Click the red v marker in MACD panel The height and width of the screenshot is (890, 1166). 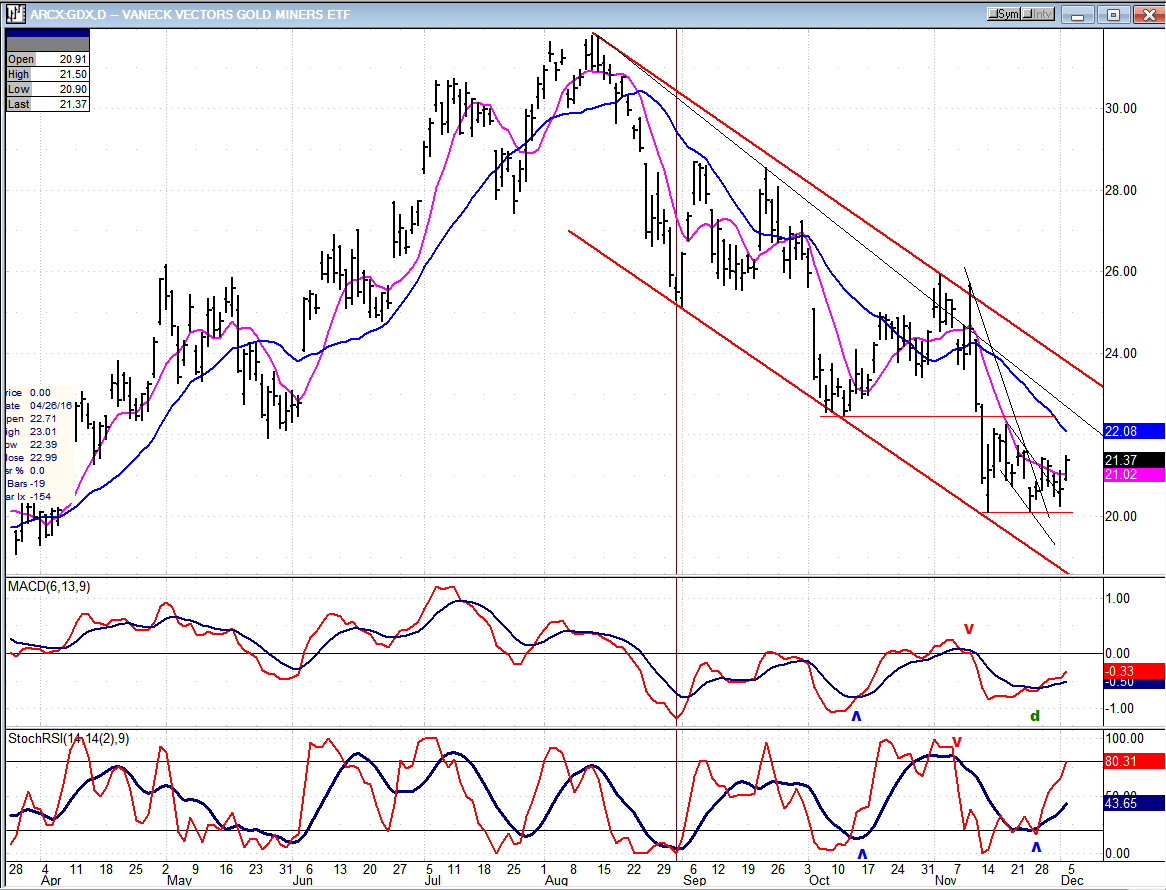[x=968, y=629]
